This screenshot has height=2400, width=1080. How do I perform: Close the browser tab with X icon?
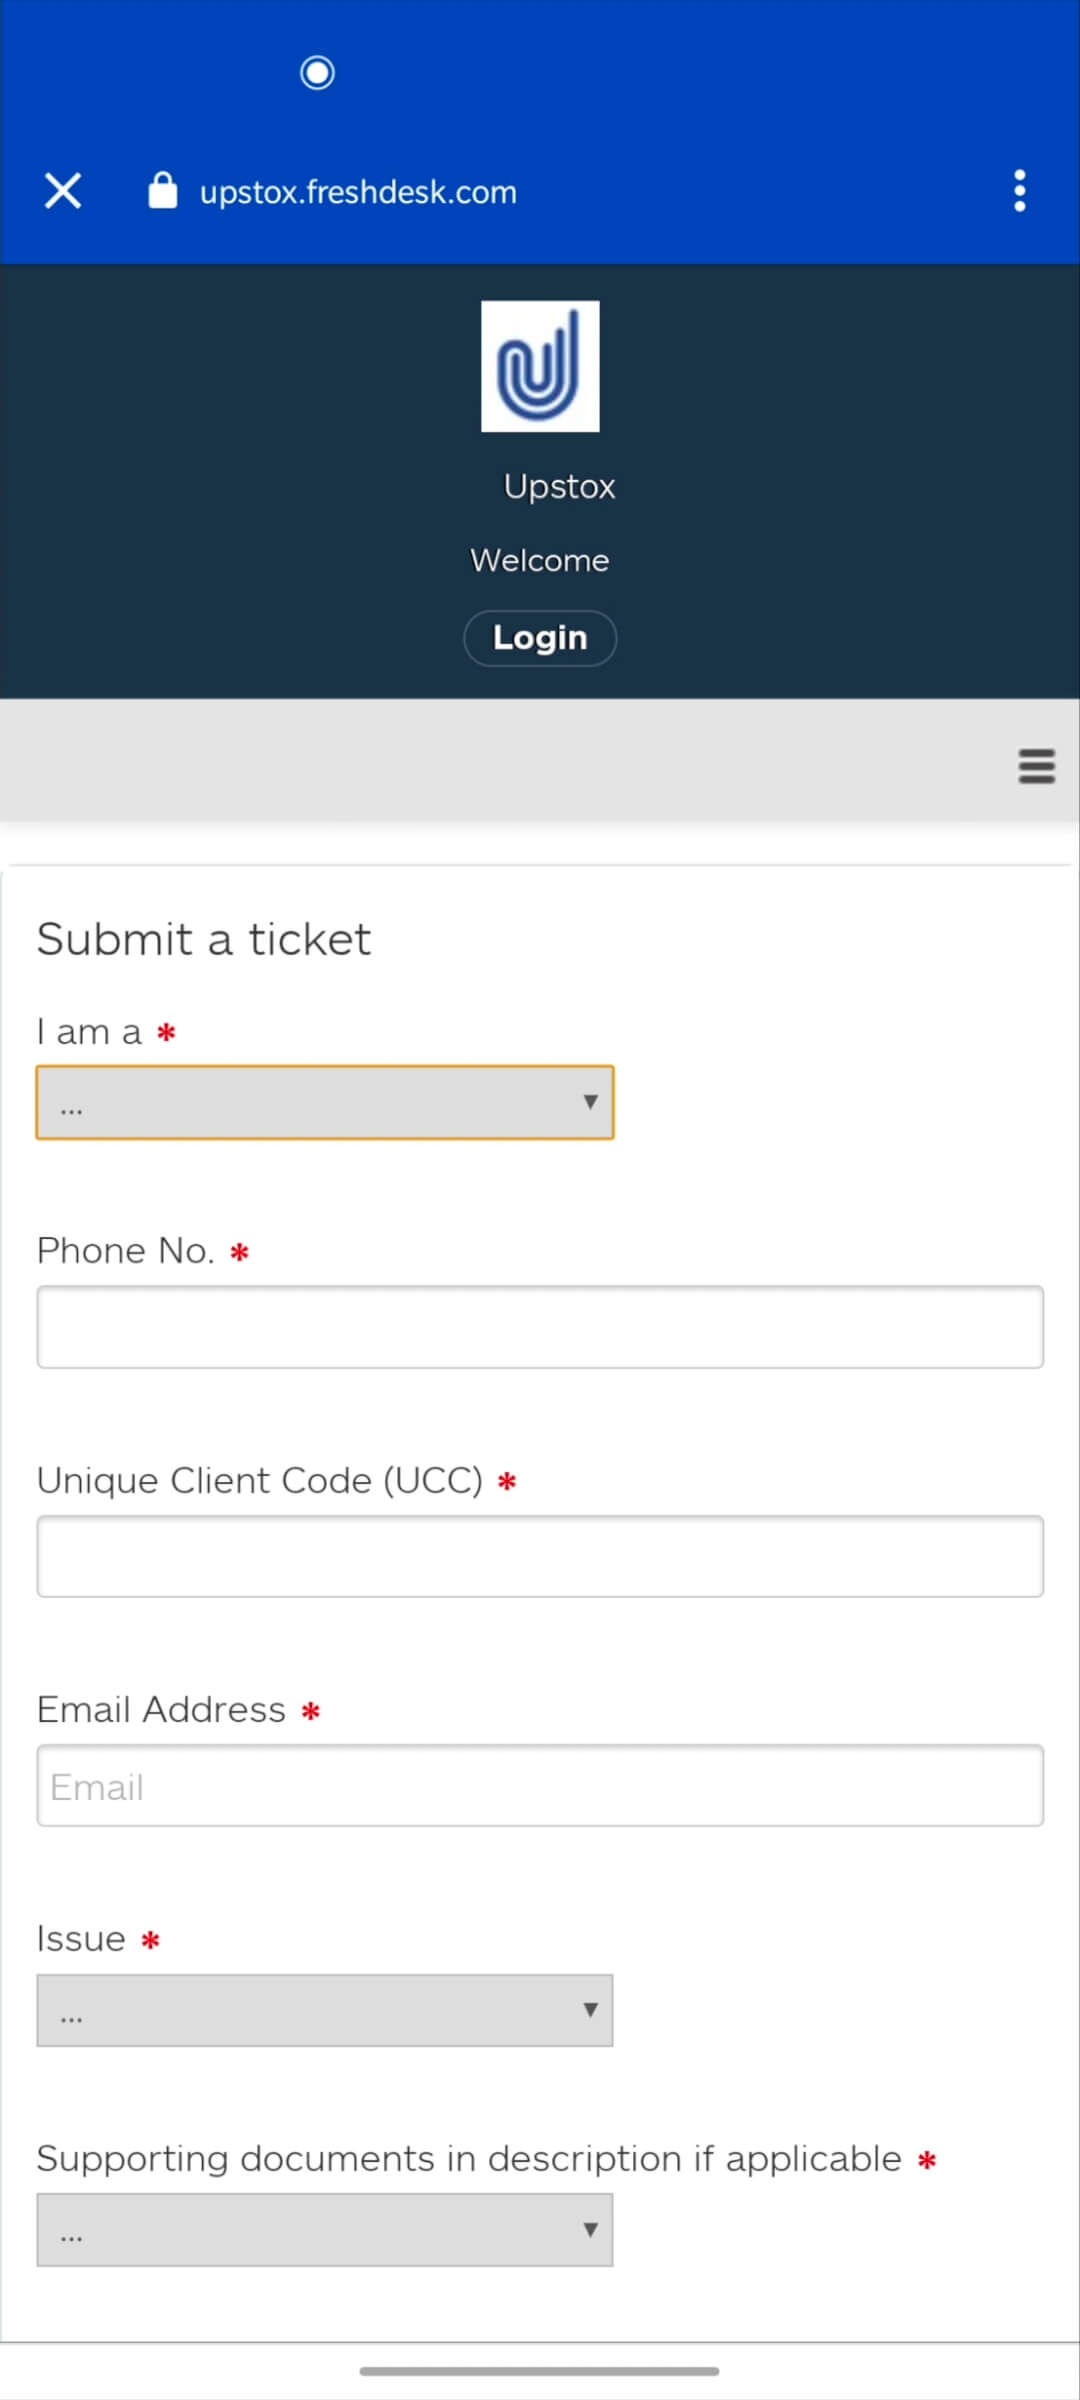[x=63, y=190]
